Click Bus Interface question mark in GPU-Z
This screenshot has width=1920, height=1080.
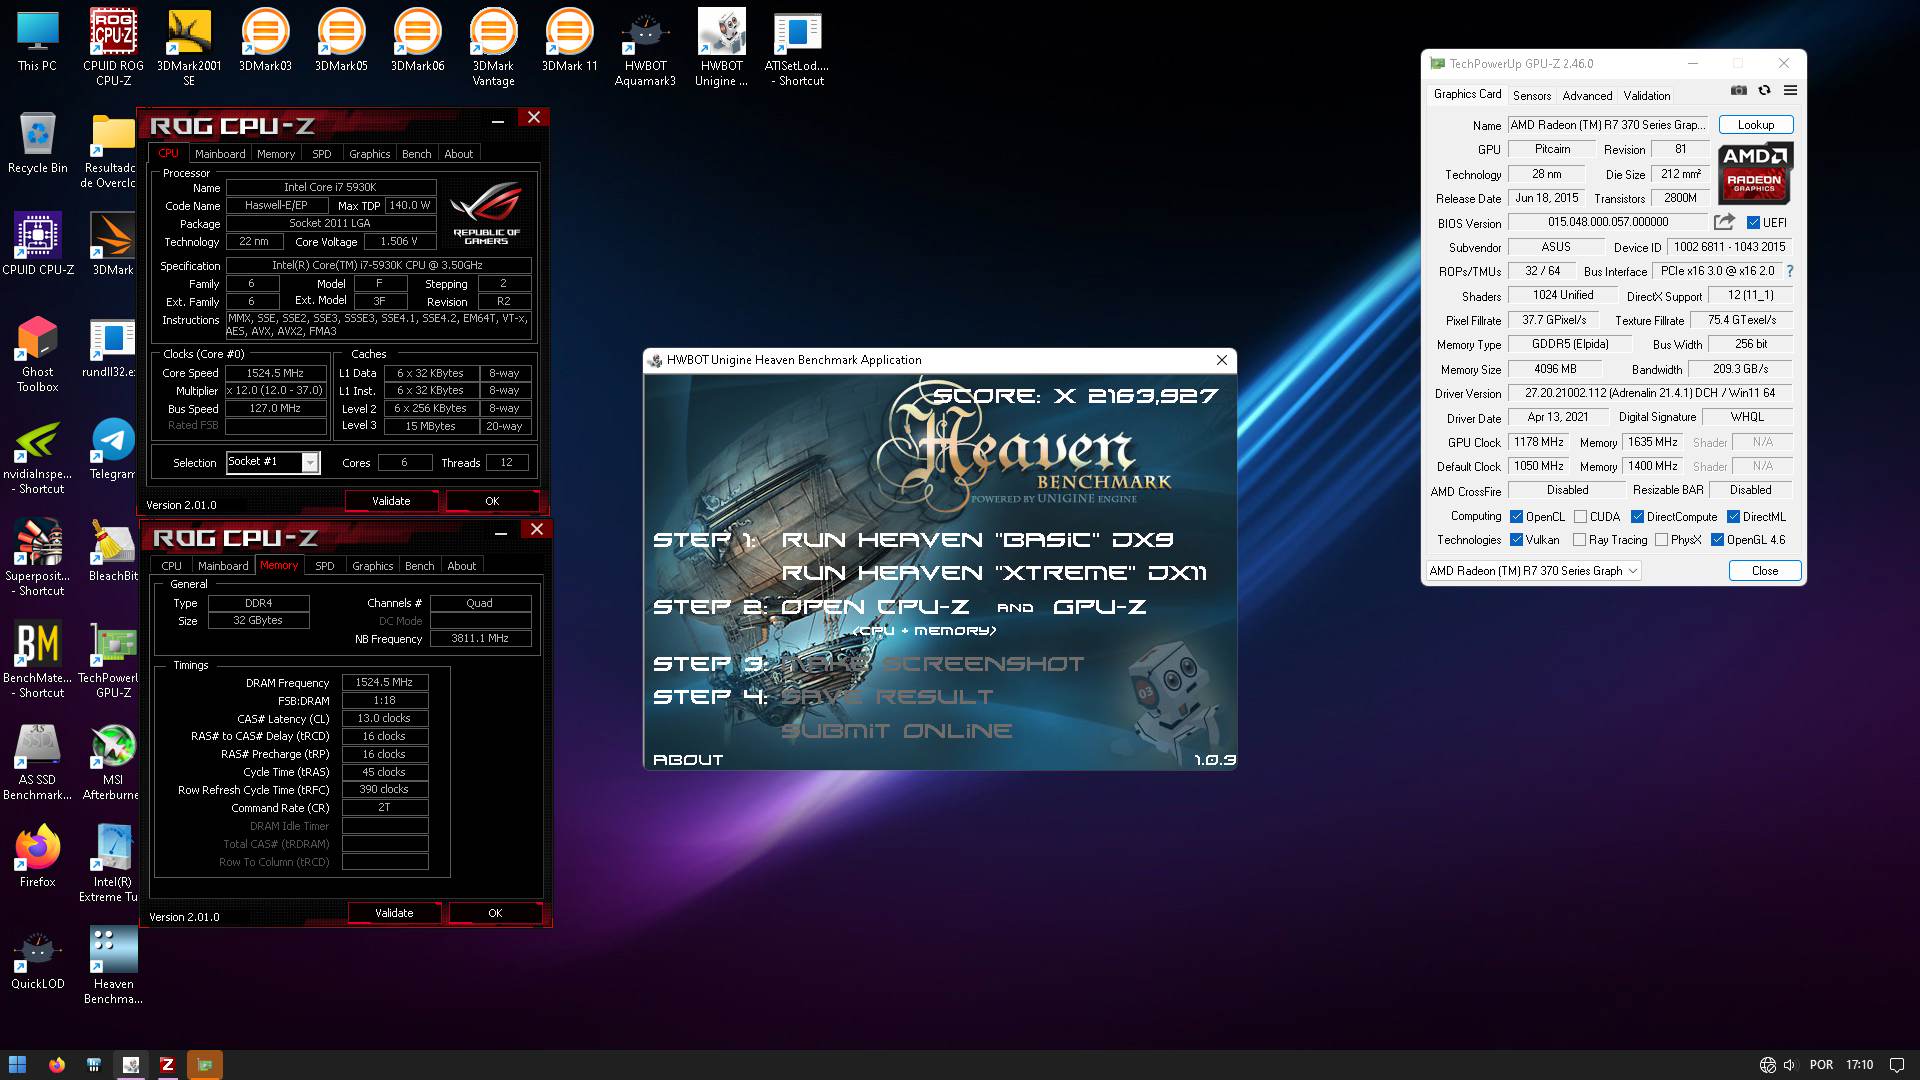(1790, 271)
